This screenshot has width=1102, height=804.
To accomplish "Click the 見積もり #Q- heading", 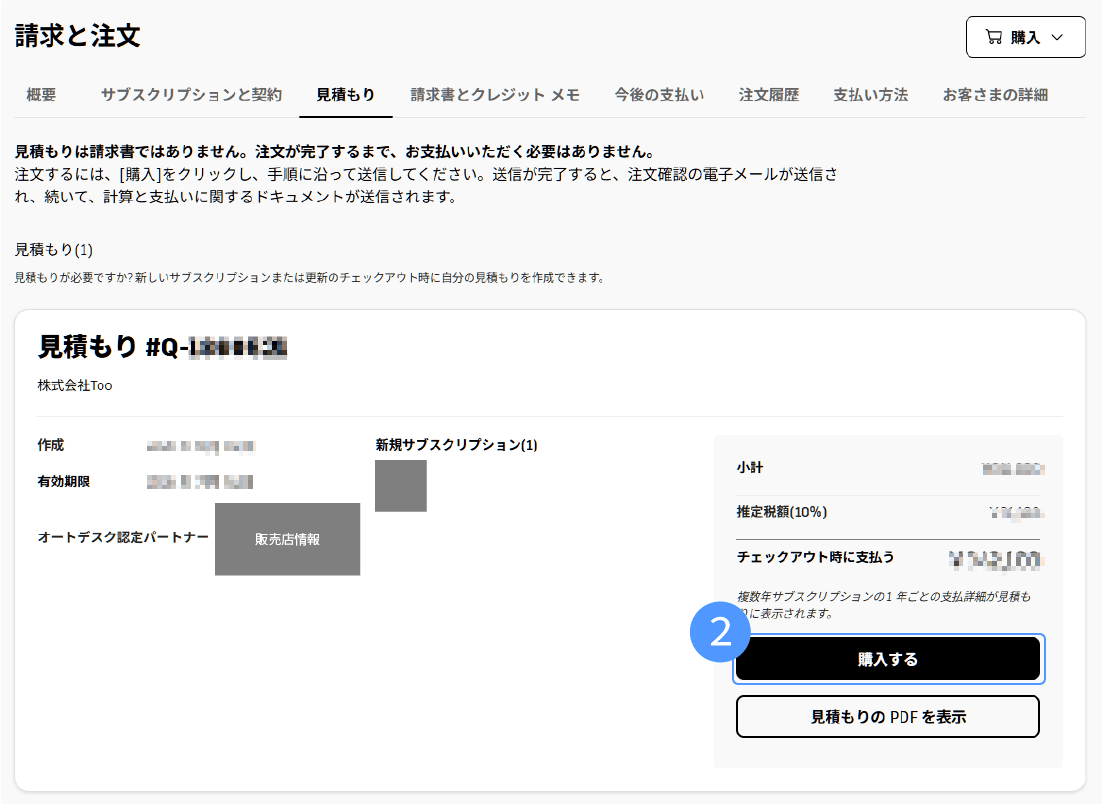I will coord(162,346).
